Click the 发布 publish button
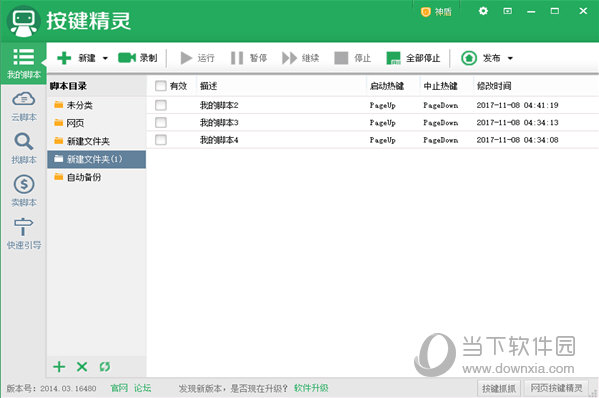Image resolution: width=599 pixels, height=398 pixels. pos(481,58)
